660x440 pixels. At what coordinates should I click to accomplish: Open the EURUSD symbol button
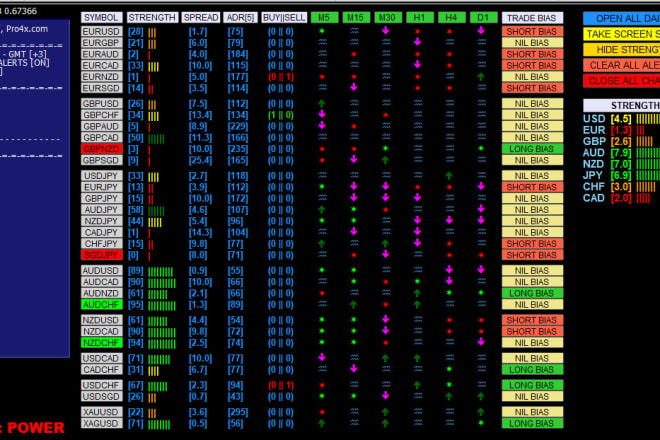click(101, 31)
